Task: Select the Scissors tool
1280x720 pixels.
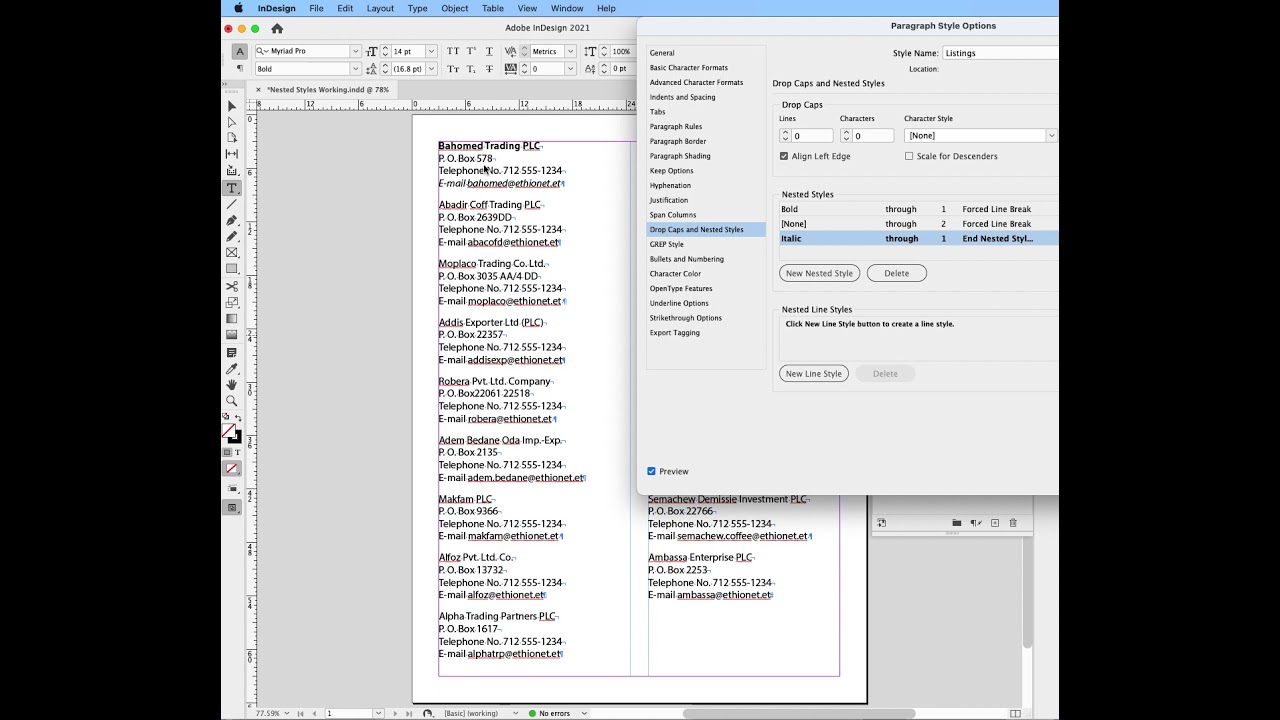Action: (232, 286)
